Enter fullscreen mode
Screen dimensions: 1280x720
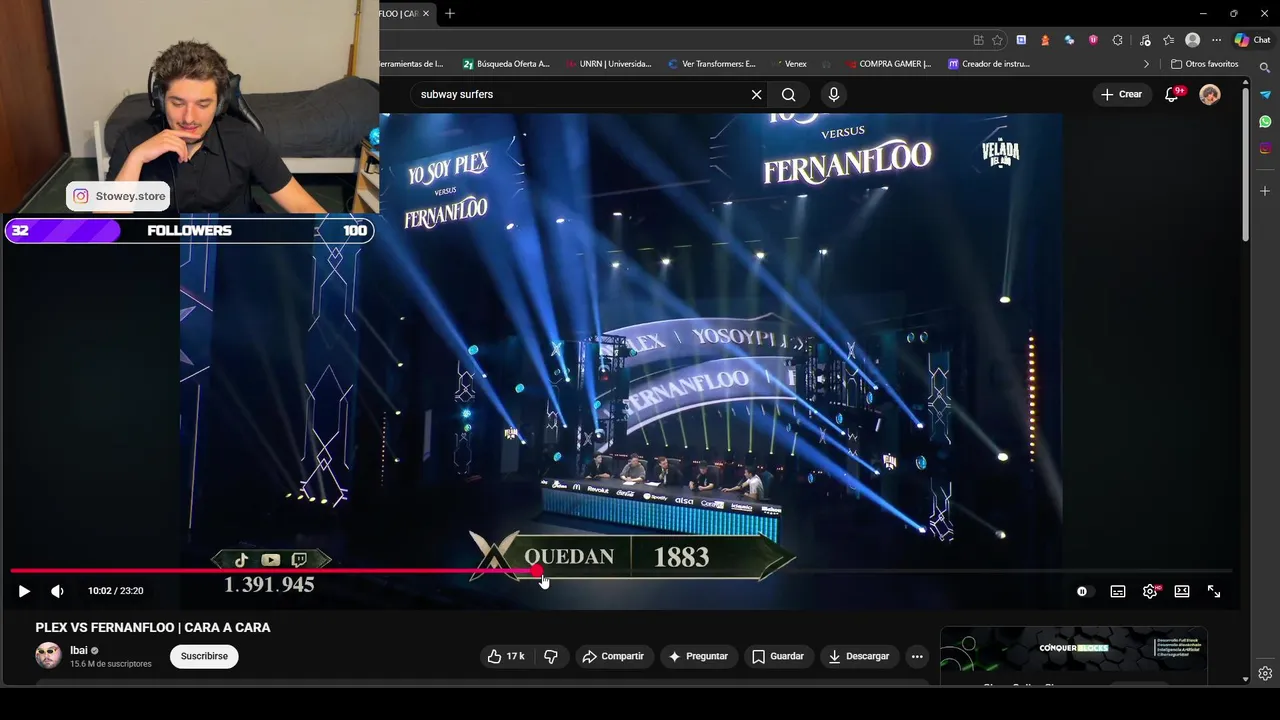pyautogui.click(x=1214, y=591)
